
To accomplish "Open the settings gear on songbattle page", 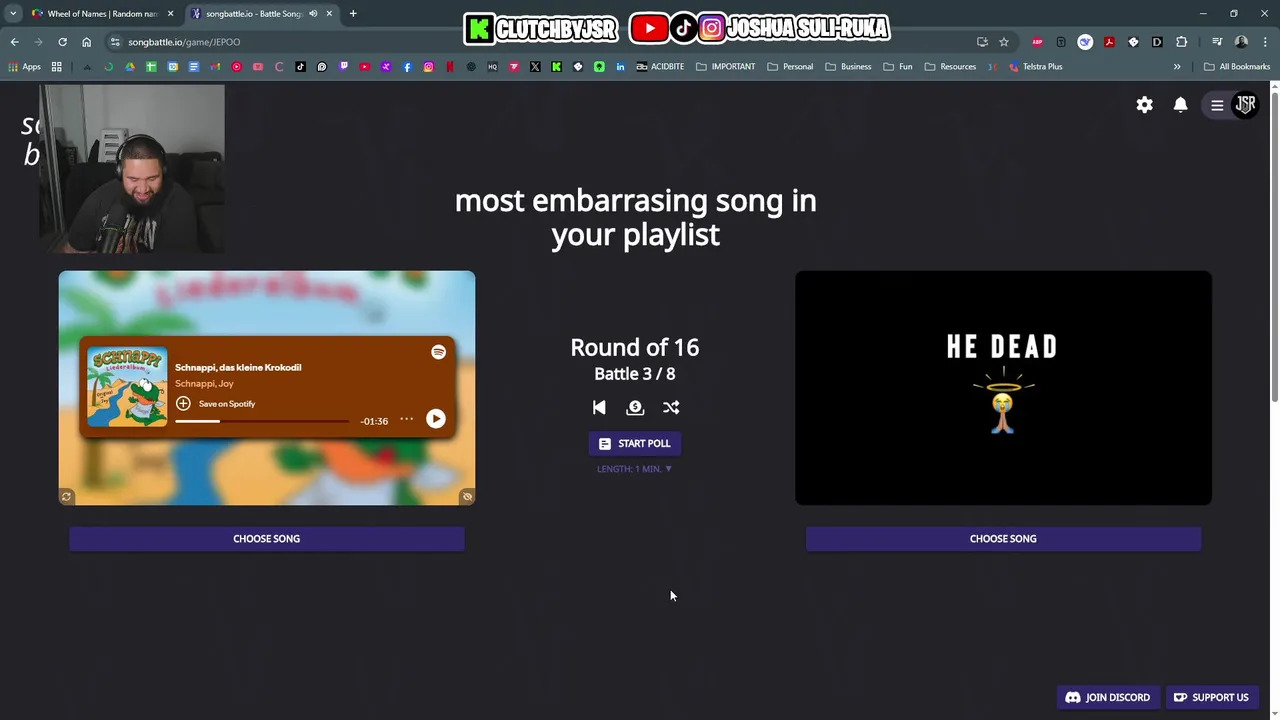I will (1144, 105).
